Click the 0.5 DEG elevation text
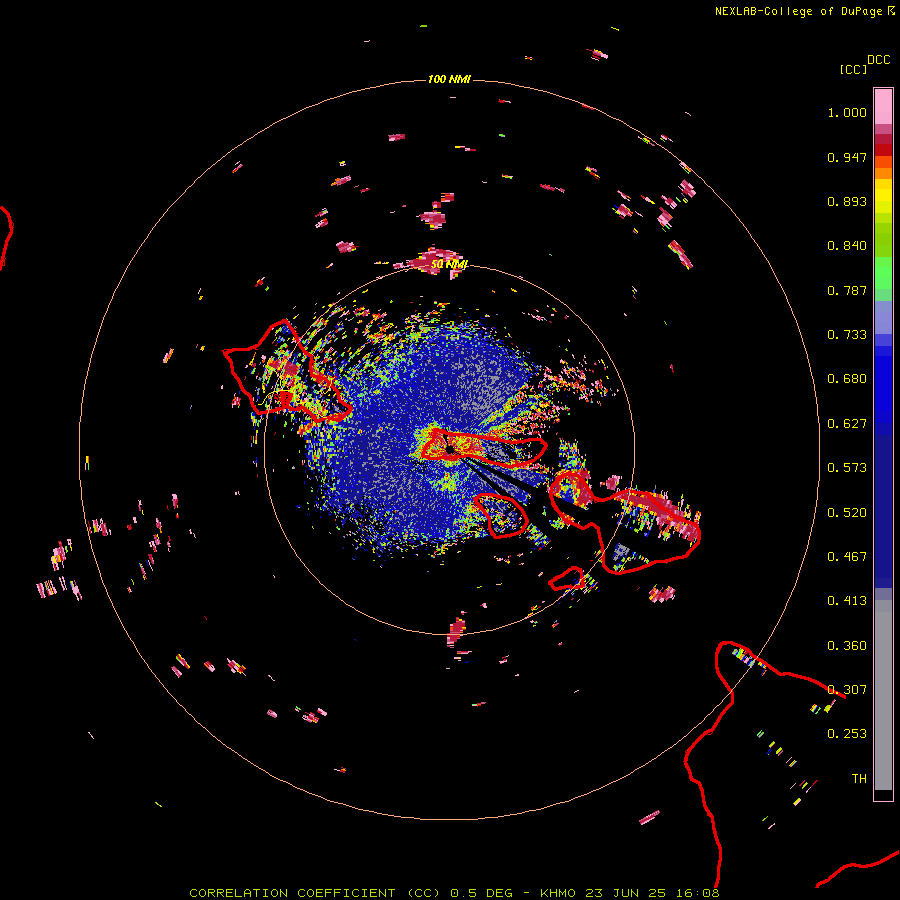This screenshot has height=900, width=900. coord(483,893)
